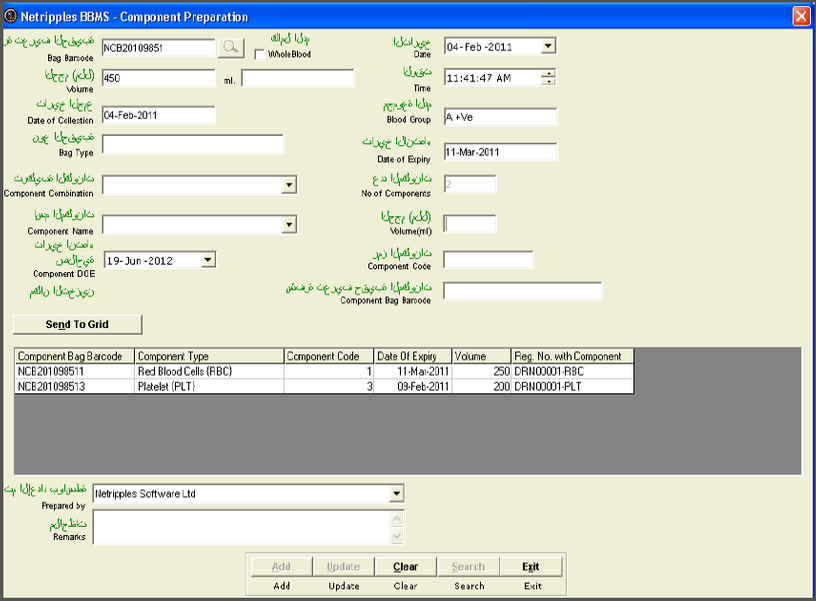The height and width of the screenshot is (601, 816).
Task: Click the disabled Add button
Action: (281, 567)
